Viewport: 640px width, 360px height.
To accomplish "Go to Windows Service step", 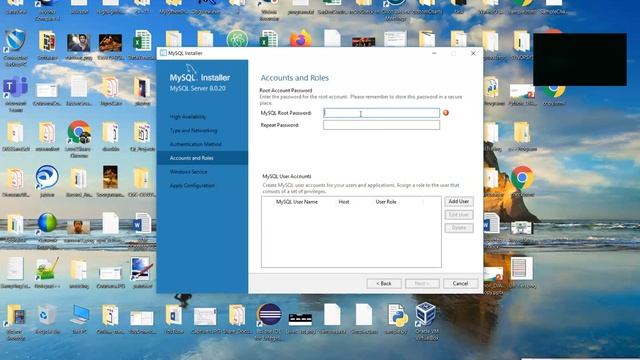I will (x=189, y=172).
